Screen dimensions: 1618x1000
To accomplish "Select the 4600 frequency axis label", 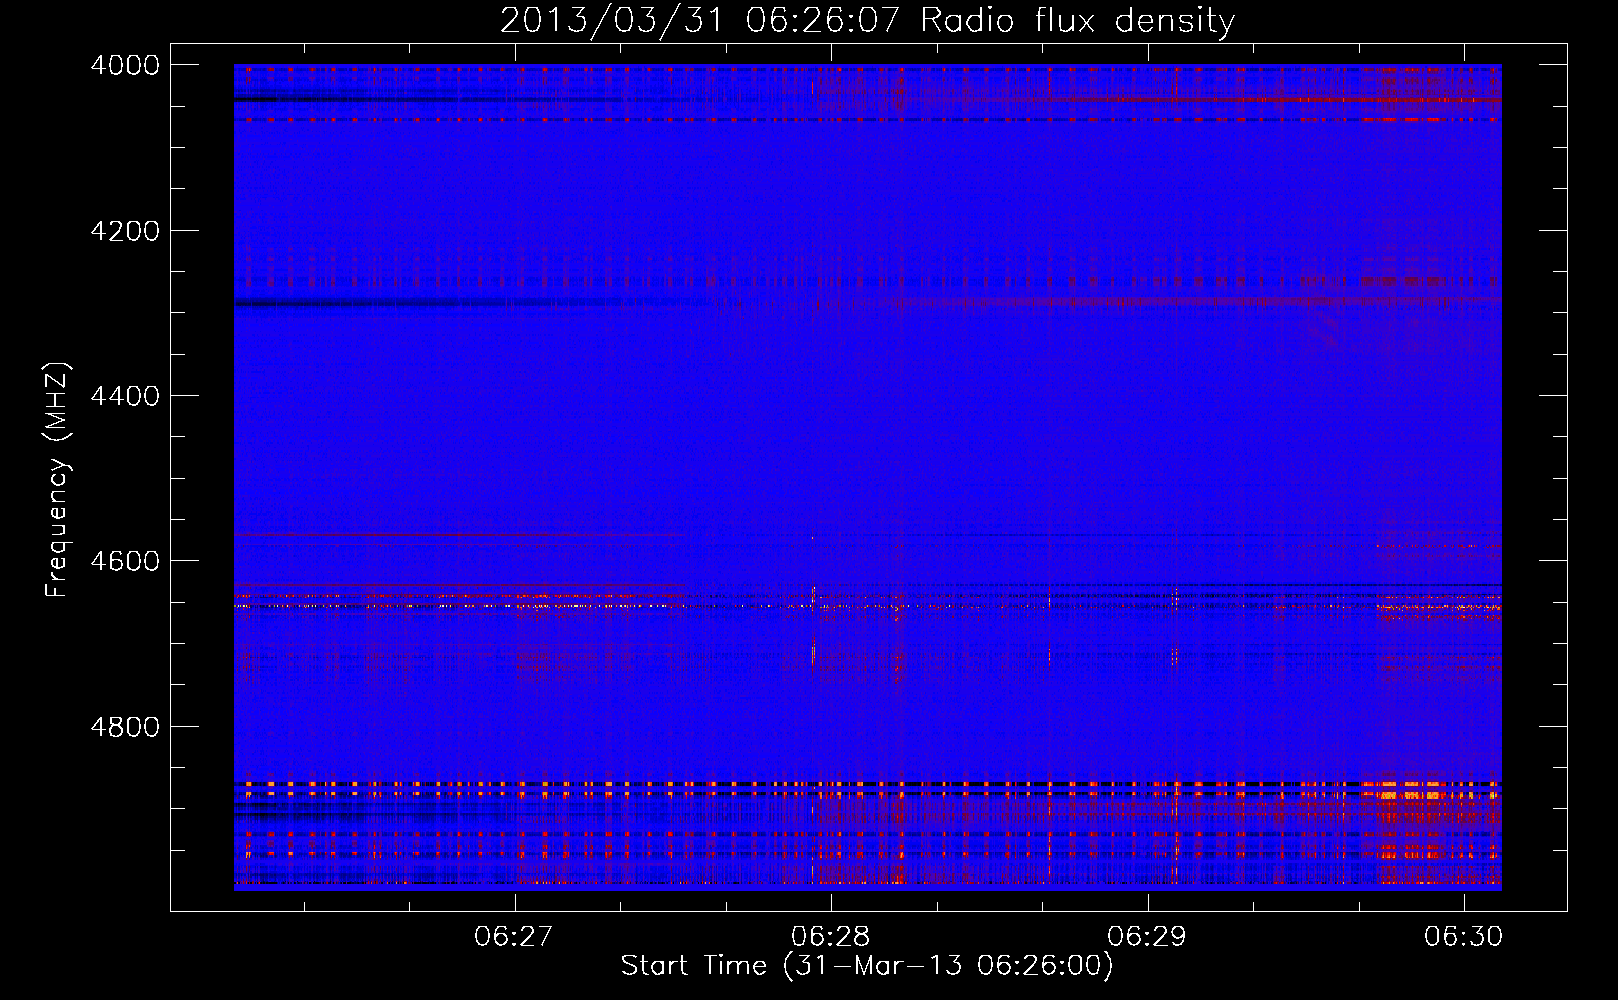I will pyautogui.click(x=125, y=561).
